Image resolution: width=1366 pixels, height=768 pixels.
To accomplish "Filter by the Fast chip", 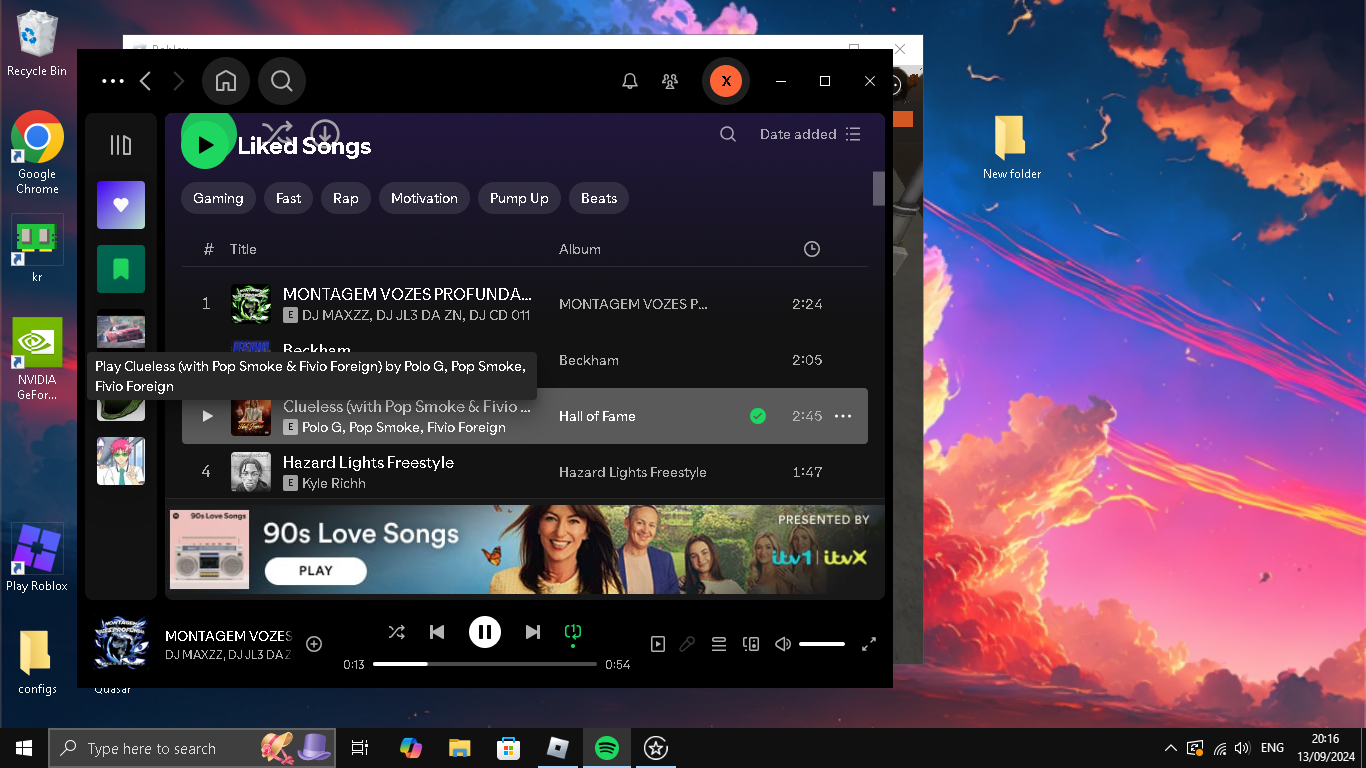I will click(289, 198).
